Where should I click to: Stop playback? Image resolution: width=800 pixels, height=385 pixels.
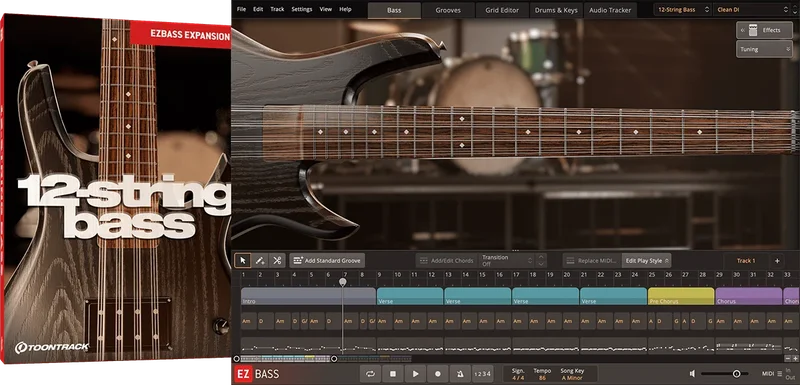coord(393,374)
